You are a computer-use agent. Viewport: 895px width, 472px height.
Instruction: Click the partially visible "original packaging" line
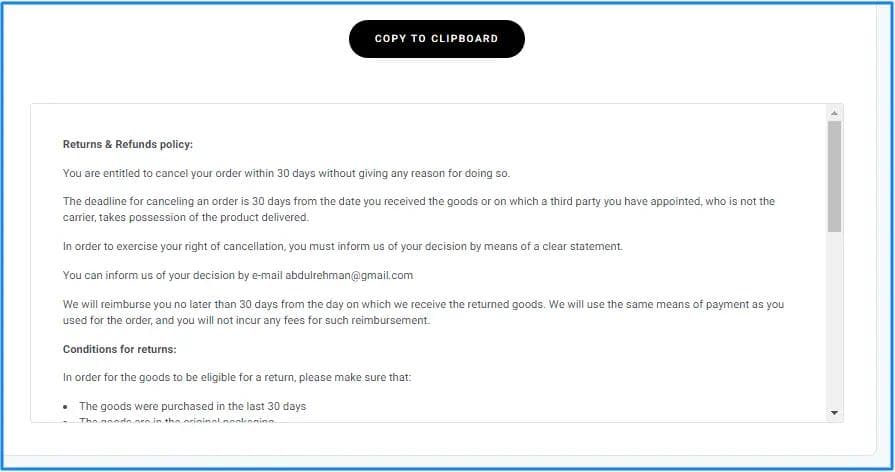pyautogui.click(x=176, y=421)
